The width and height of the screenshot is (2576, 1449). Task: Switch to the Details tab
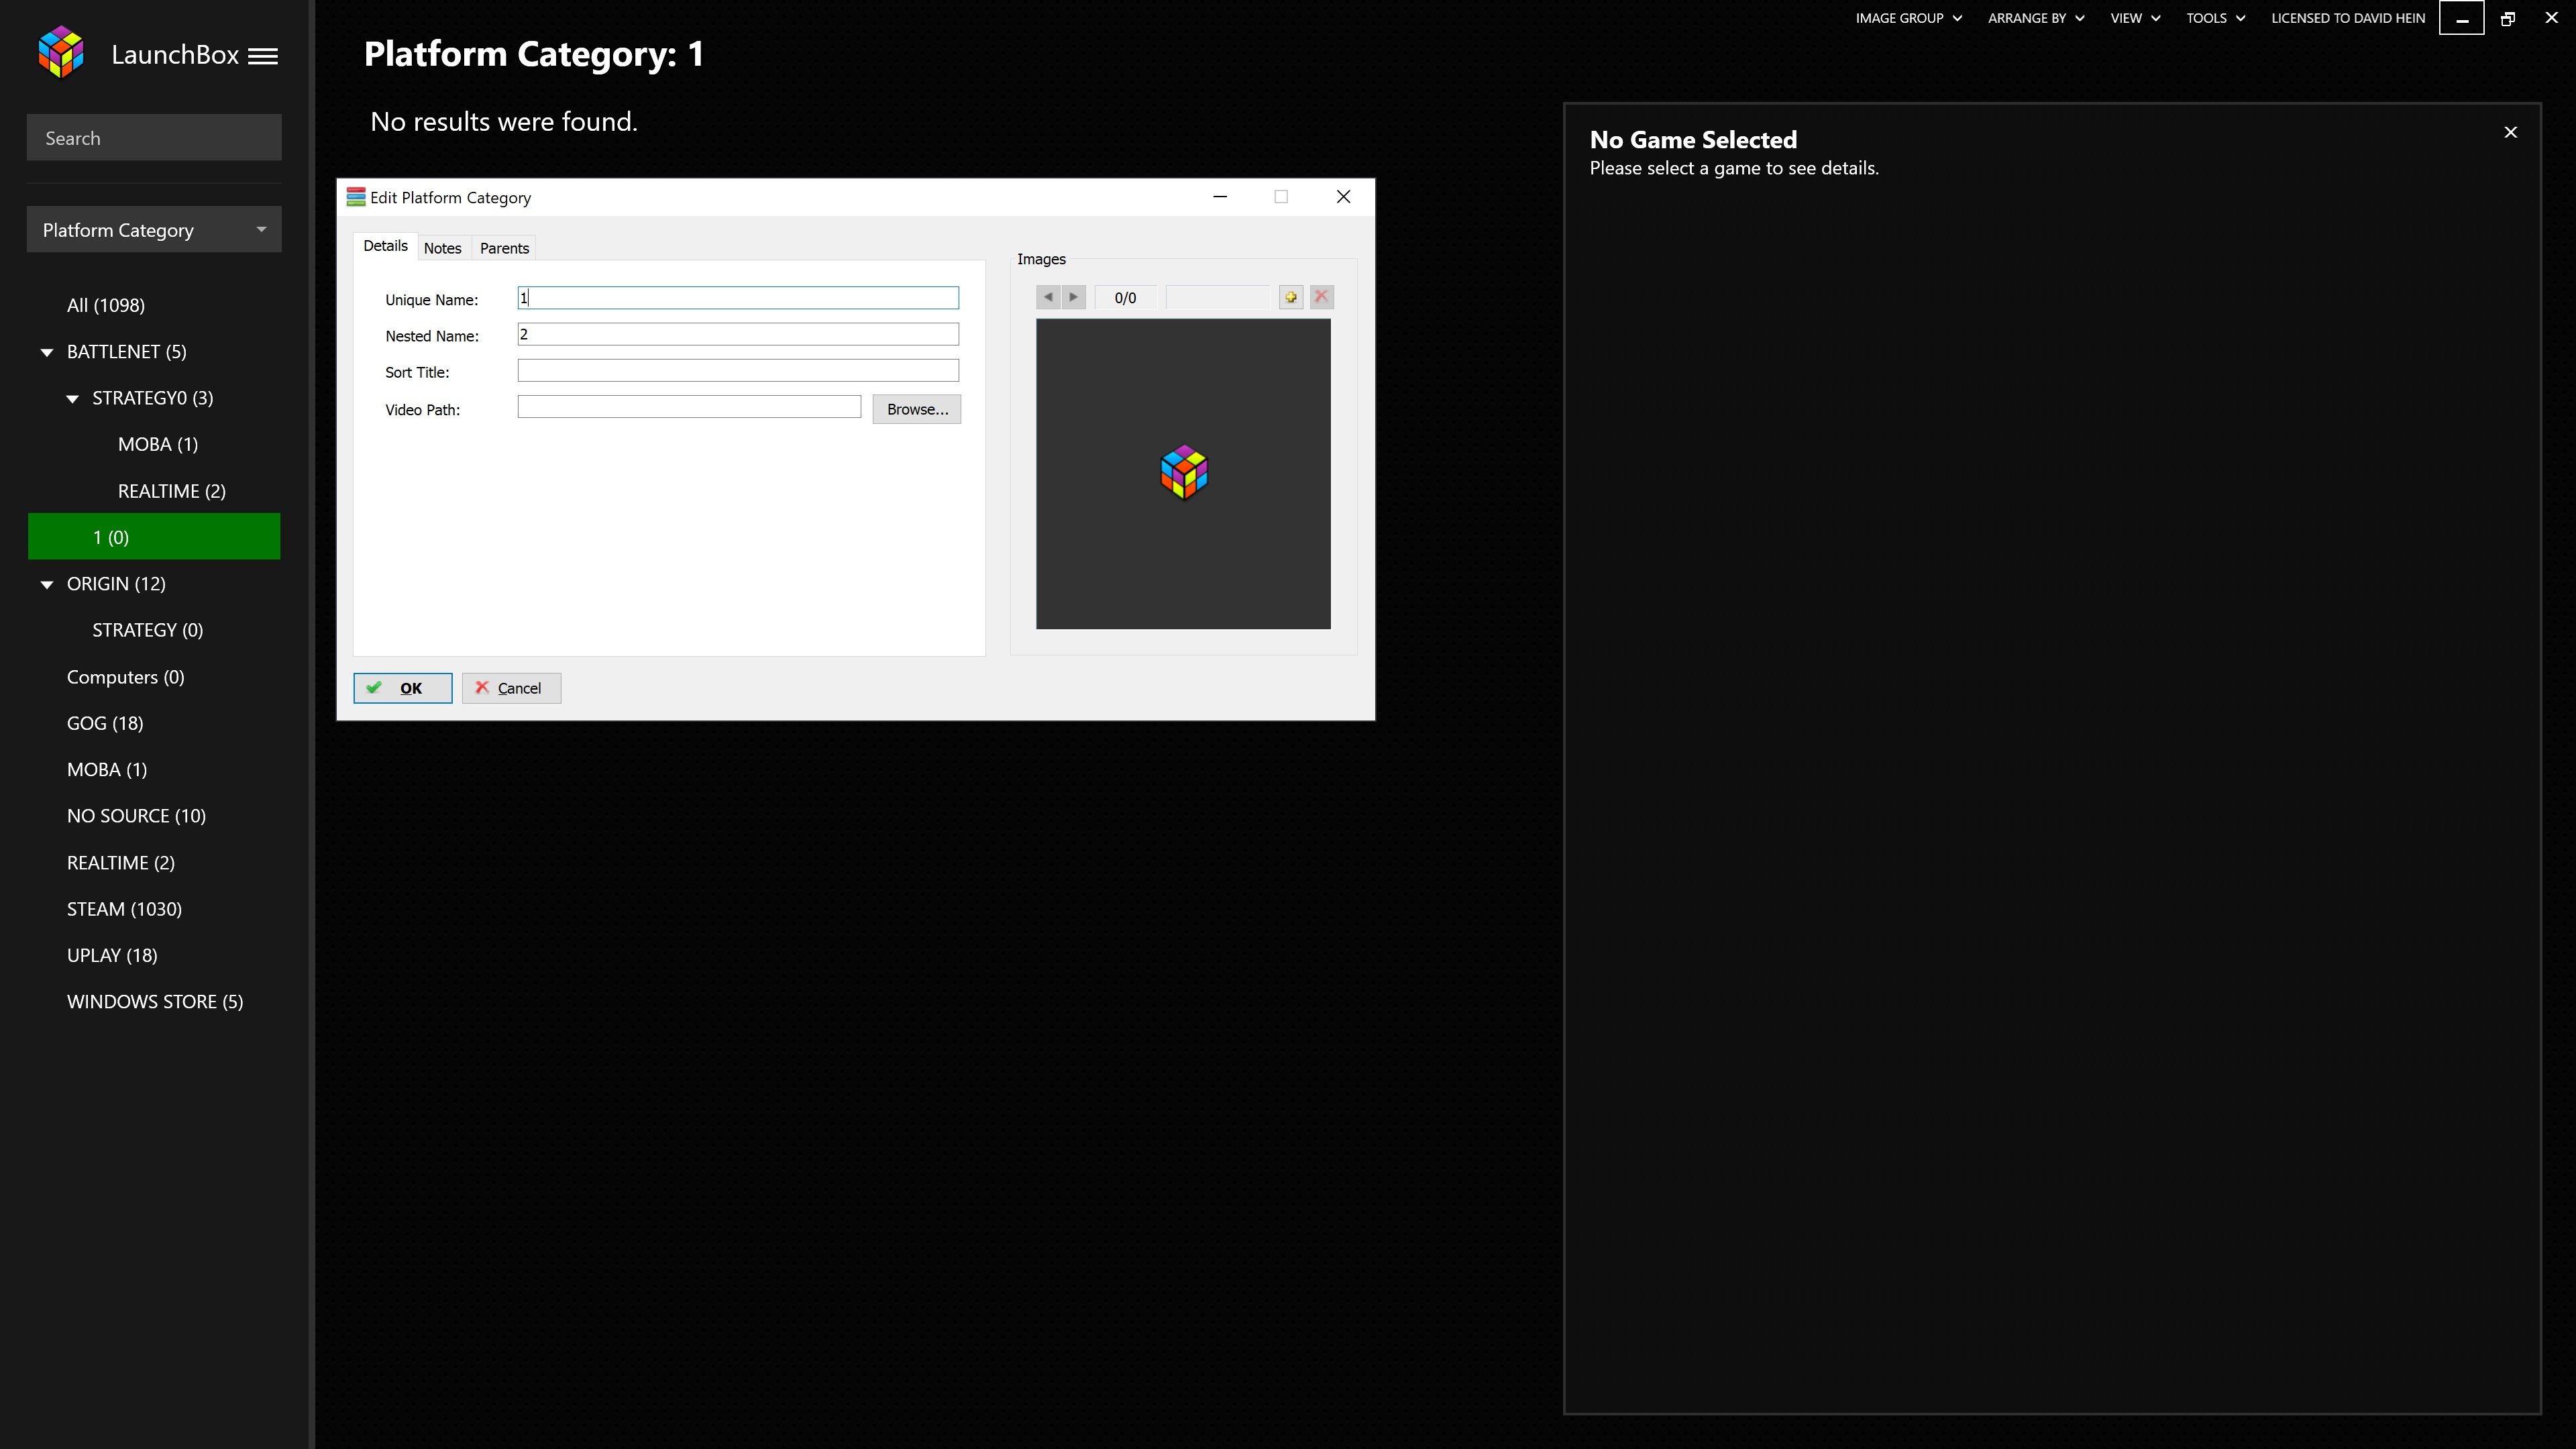coord(385,246)
